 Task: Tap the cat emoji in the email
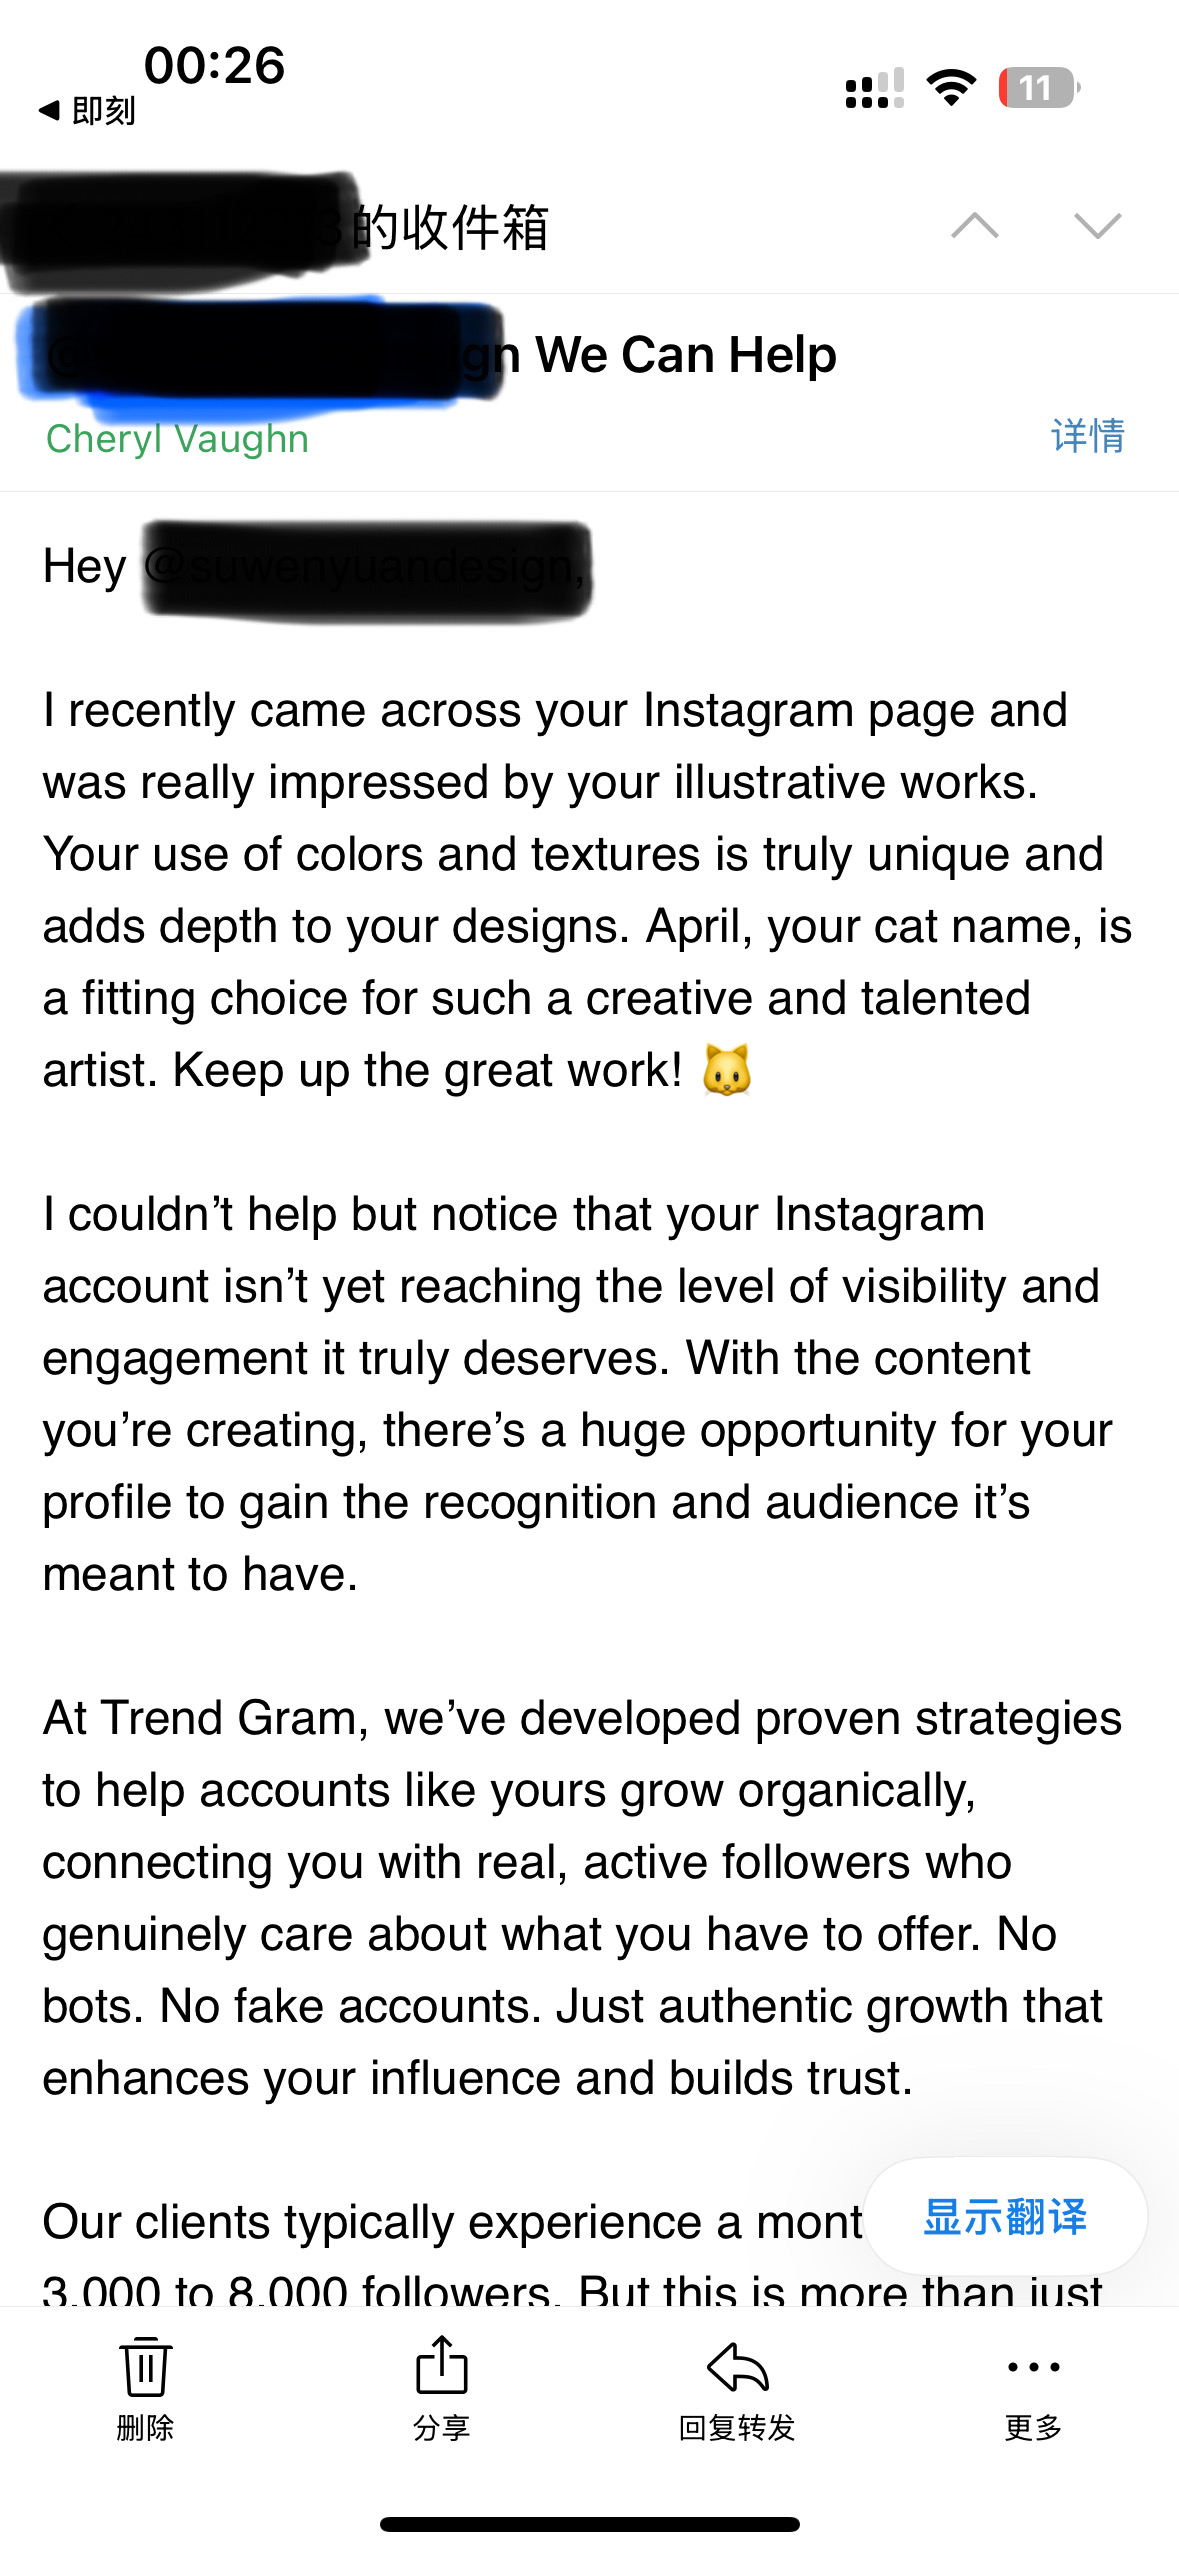pos(727,1070)
